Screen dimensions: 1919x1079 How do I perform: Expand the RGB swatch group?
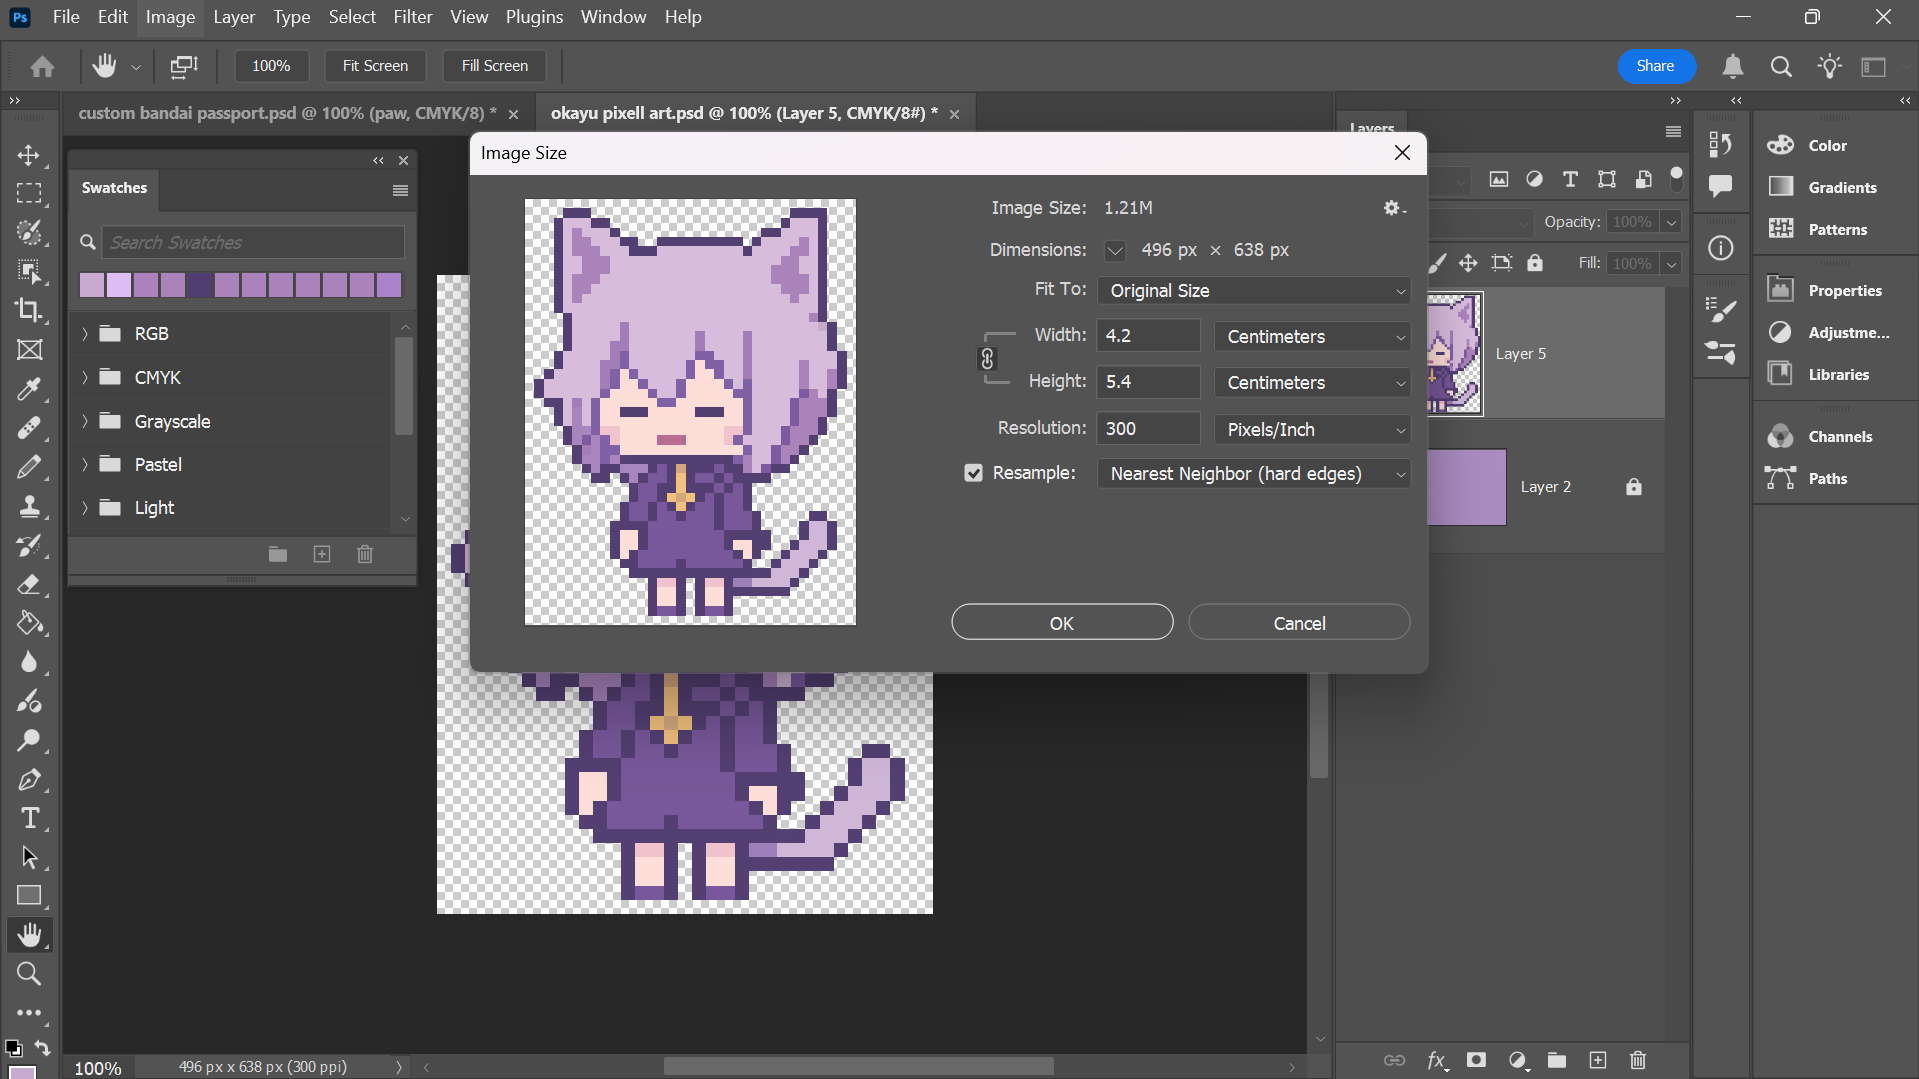(x=85, y=334)
